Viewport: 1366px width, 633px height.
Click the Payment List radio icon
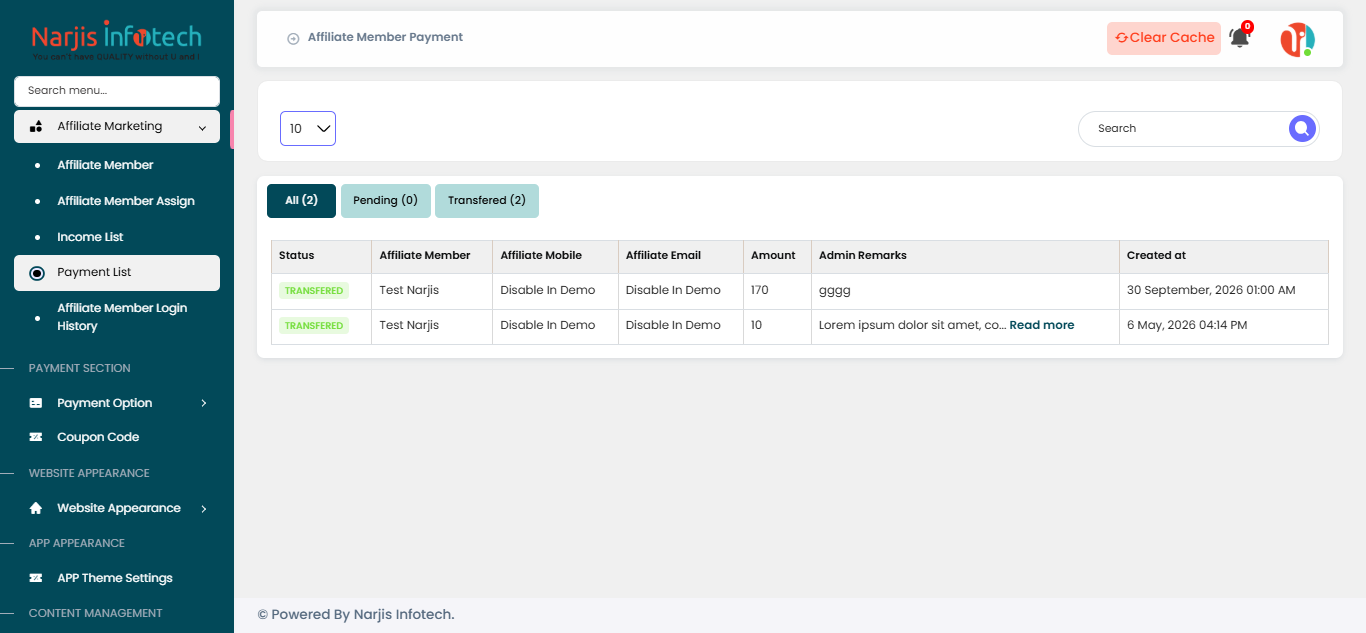(37, 273)
